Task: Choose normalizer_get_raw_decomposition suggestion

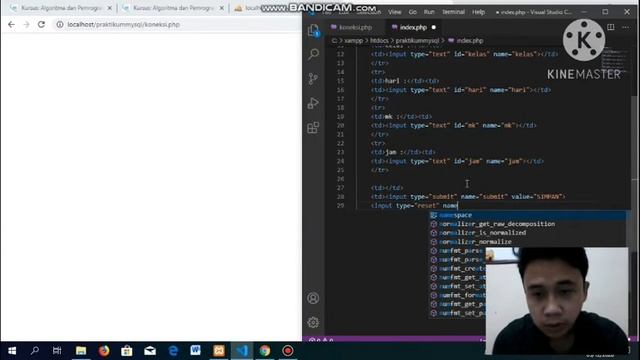Action: [x=528, y=224]
